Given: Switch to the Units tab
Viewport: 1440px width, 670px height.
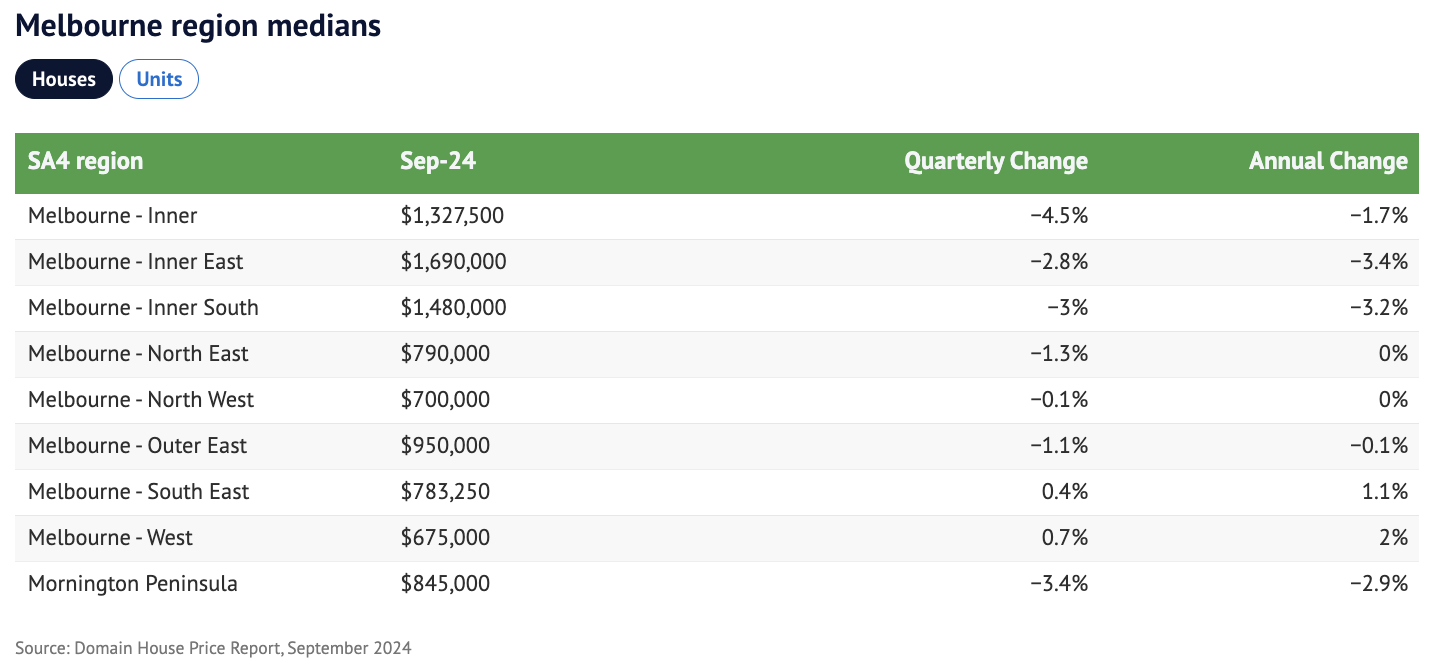Looking at the screenshot, I should click(159, 80).
